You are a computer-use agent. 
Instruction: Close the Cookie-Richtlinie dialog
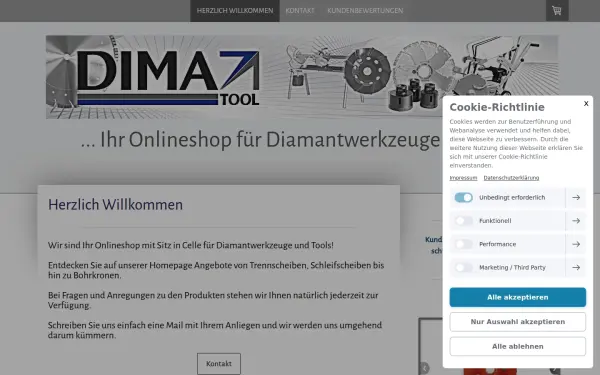coord(586,103)
